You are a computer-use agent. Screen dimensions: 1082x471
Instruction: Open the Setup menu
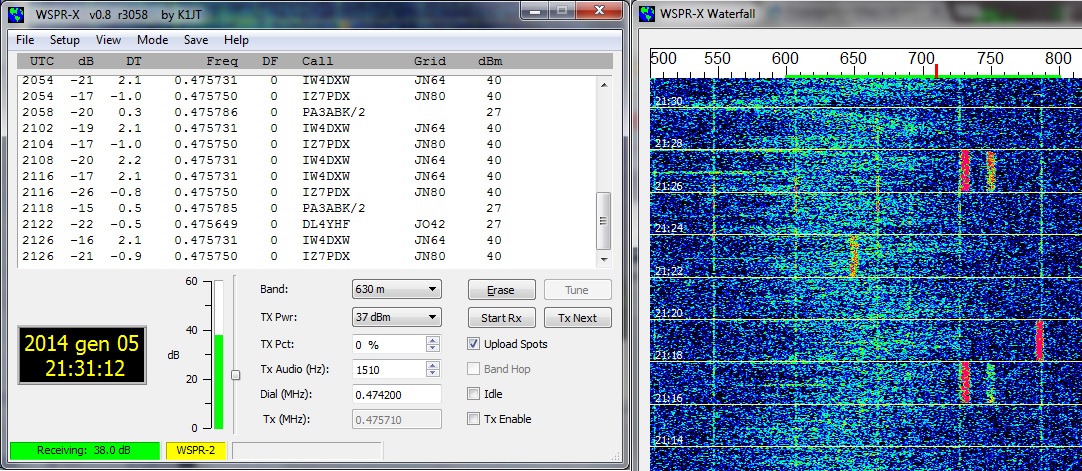coord(64,40)
